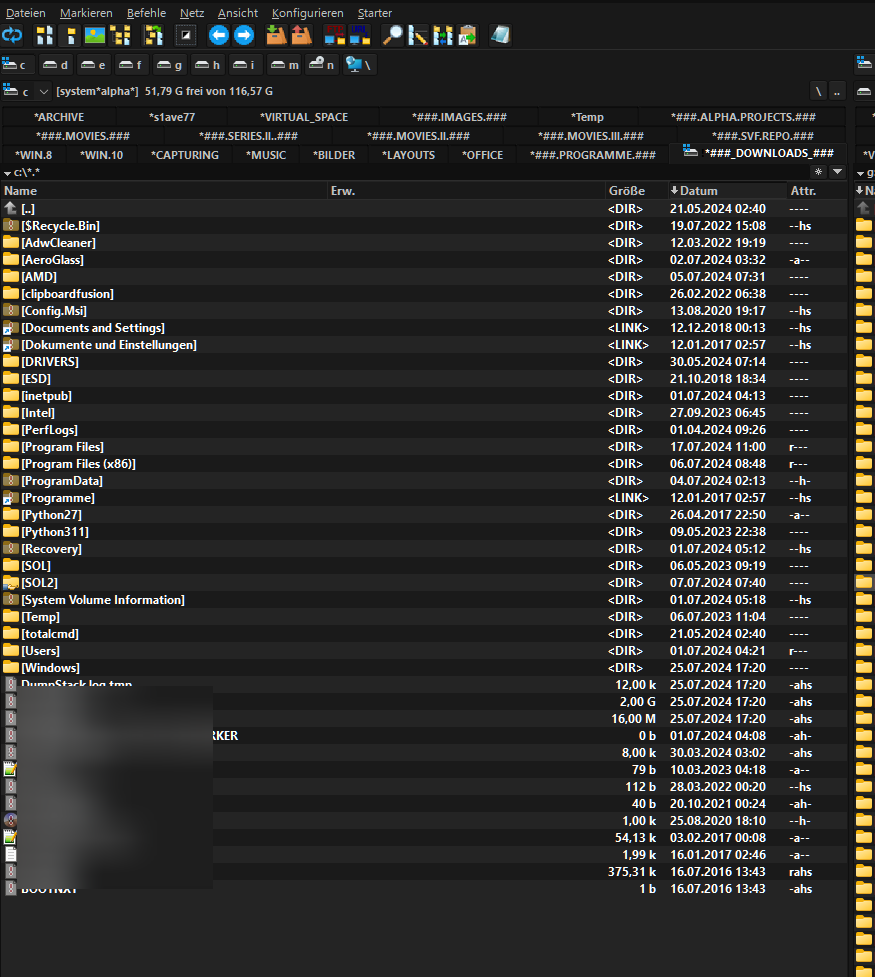This screenshot has height=977, width=875.
Task: Open the Dateien menu
Action: coord(26,13)
